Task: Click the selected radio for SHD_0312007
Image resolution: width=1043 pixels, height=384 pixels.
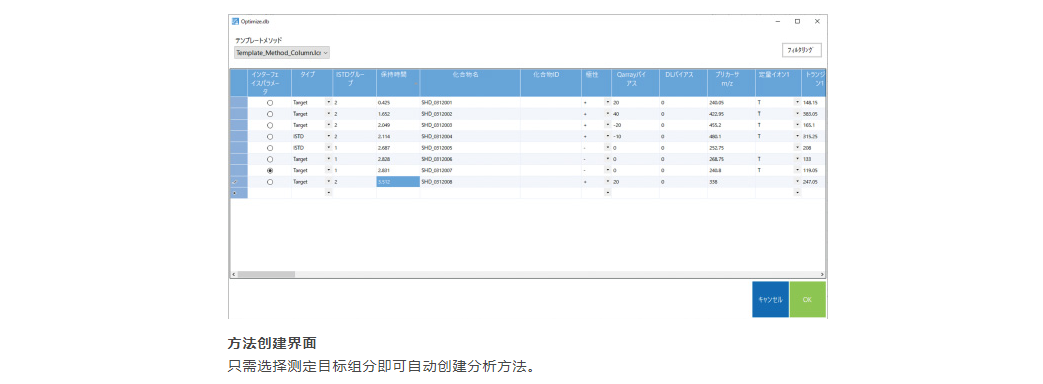Action: [269, 170]
